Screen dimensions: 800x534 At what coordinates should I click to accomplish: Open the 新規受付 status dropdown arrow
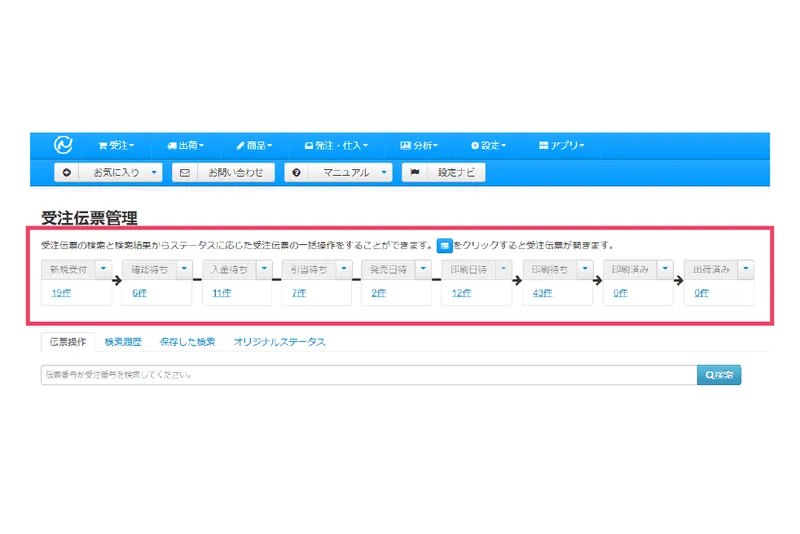tap(104, 269)
